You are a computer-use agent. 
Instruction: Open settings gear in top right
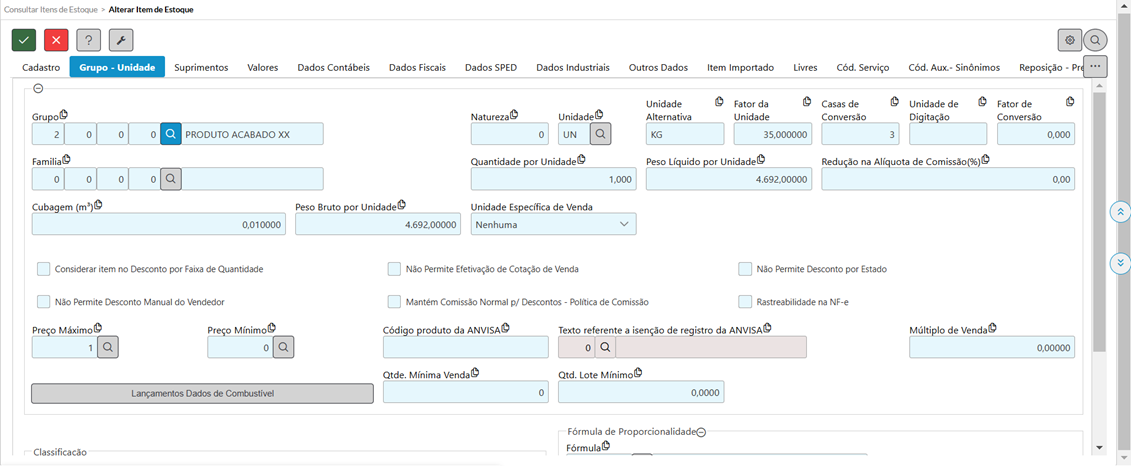coord(1070,40)
